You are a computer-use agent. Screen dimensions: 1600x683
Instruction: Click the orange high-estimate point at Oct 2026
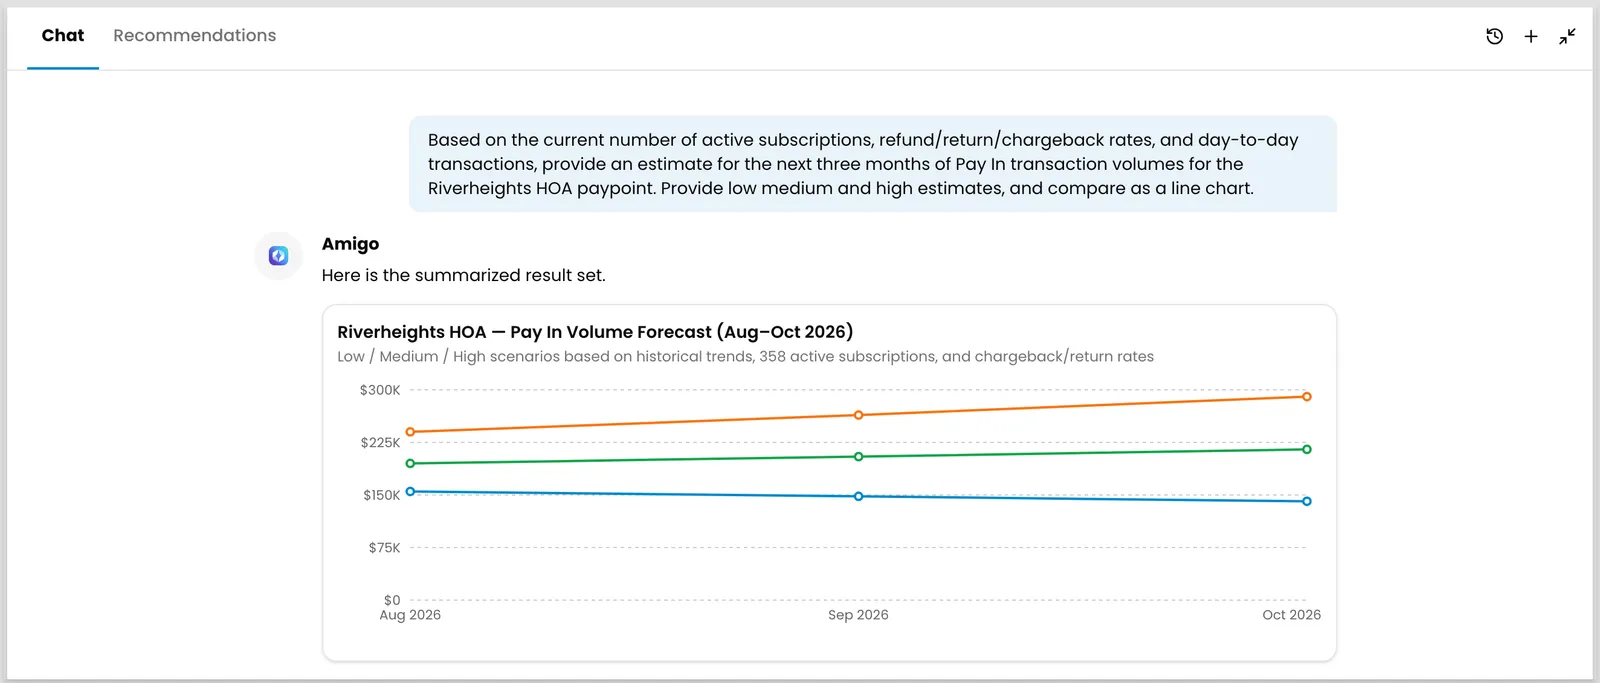1306,397
